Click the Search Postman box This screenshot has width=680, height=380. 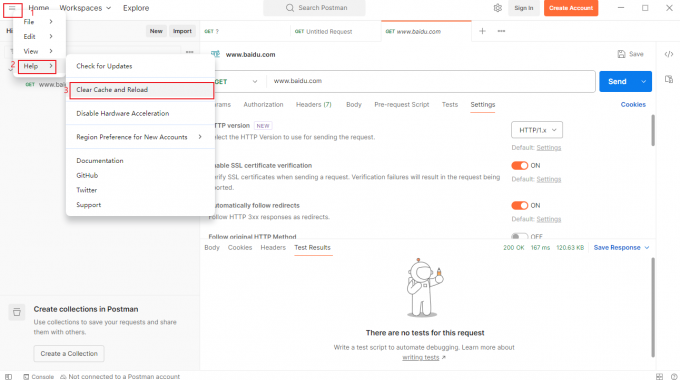click(x=314, y=8)
